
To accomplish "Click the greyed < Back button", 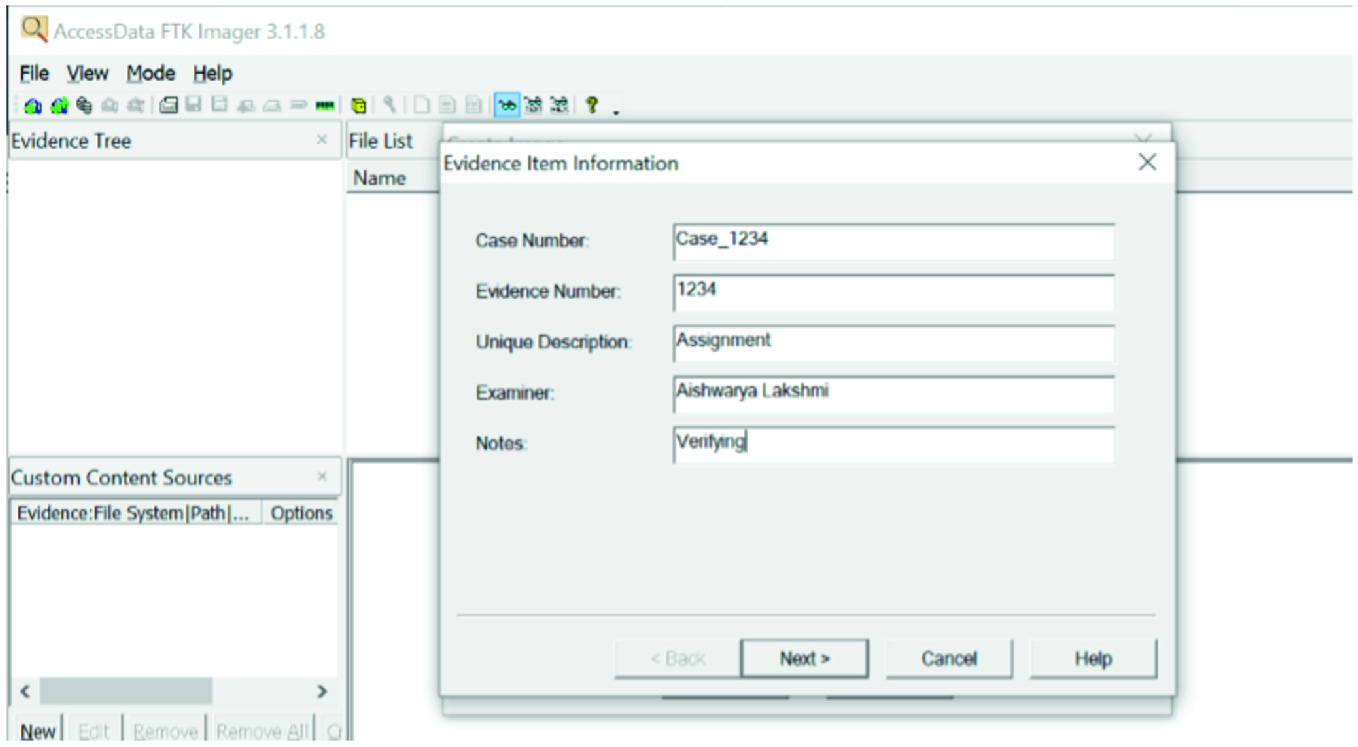I will point(677,659).
